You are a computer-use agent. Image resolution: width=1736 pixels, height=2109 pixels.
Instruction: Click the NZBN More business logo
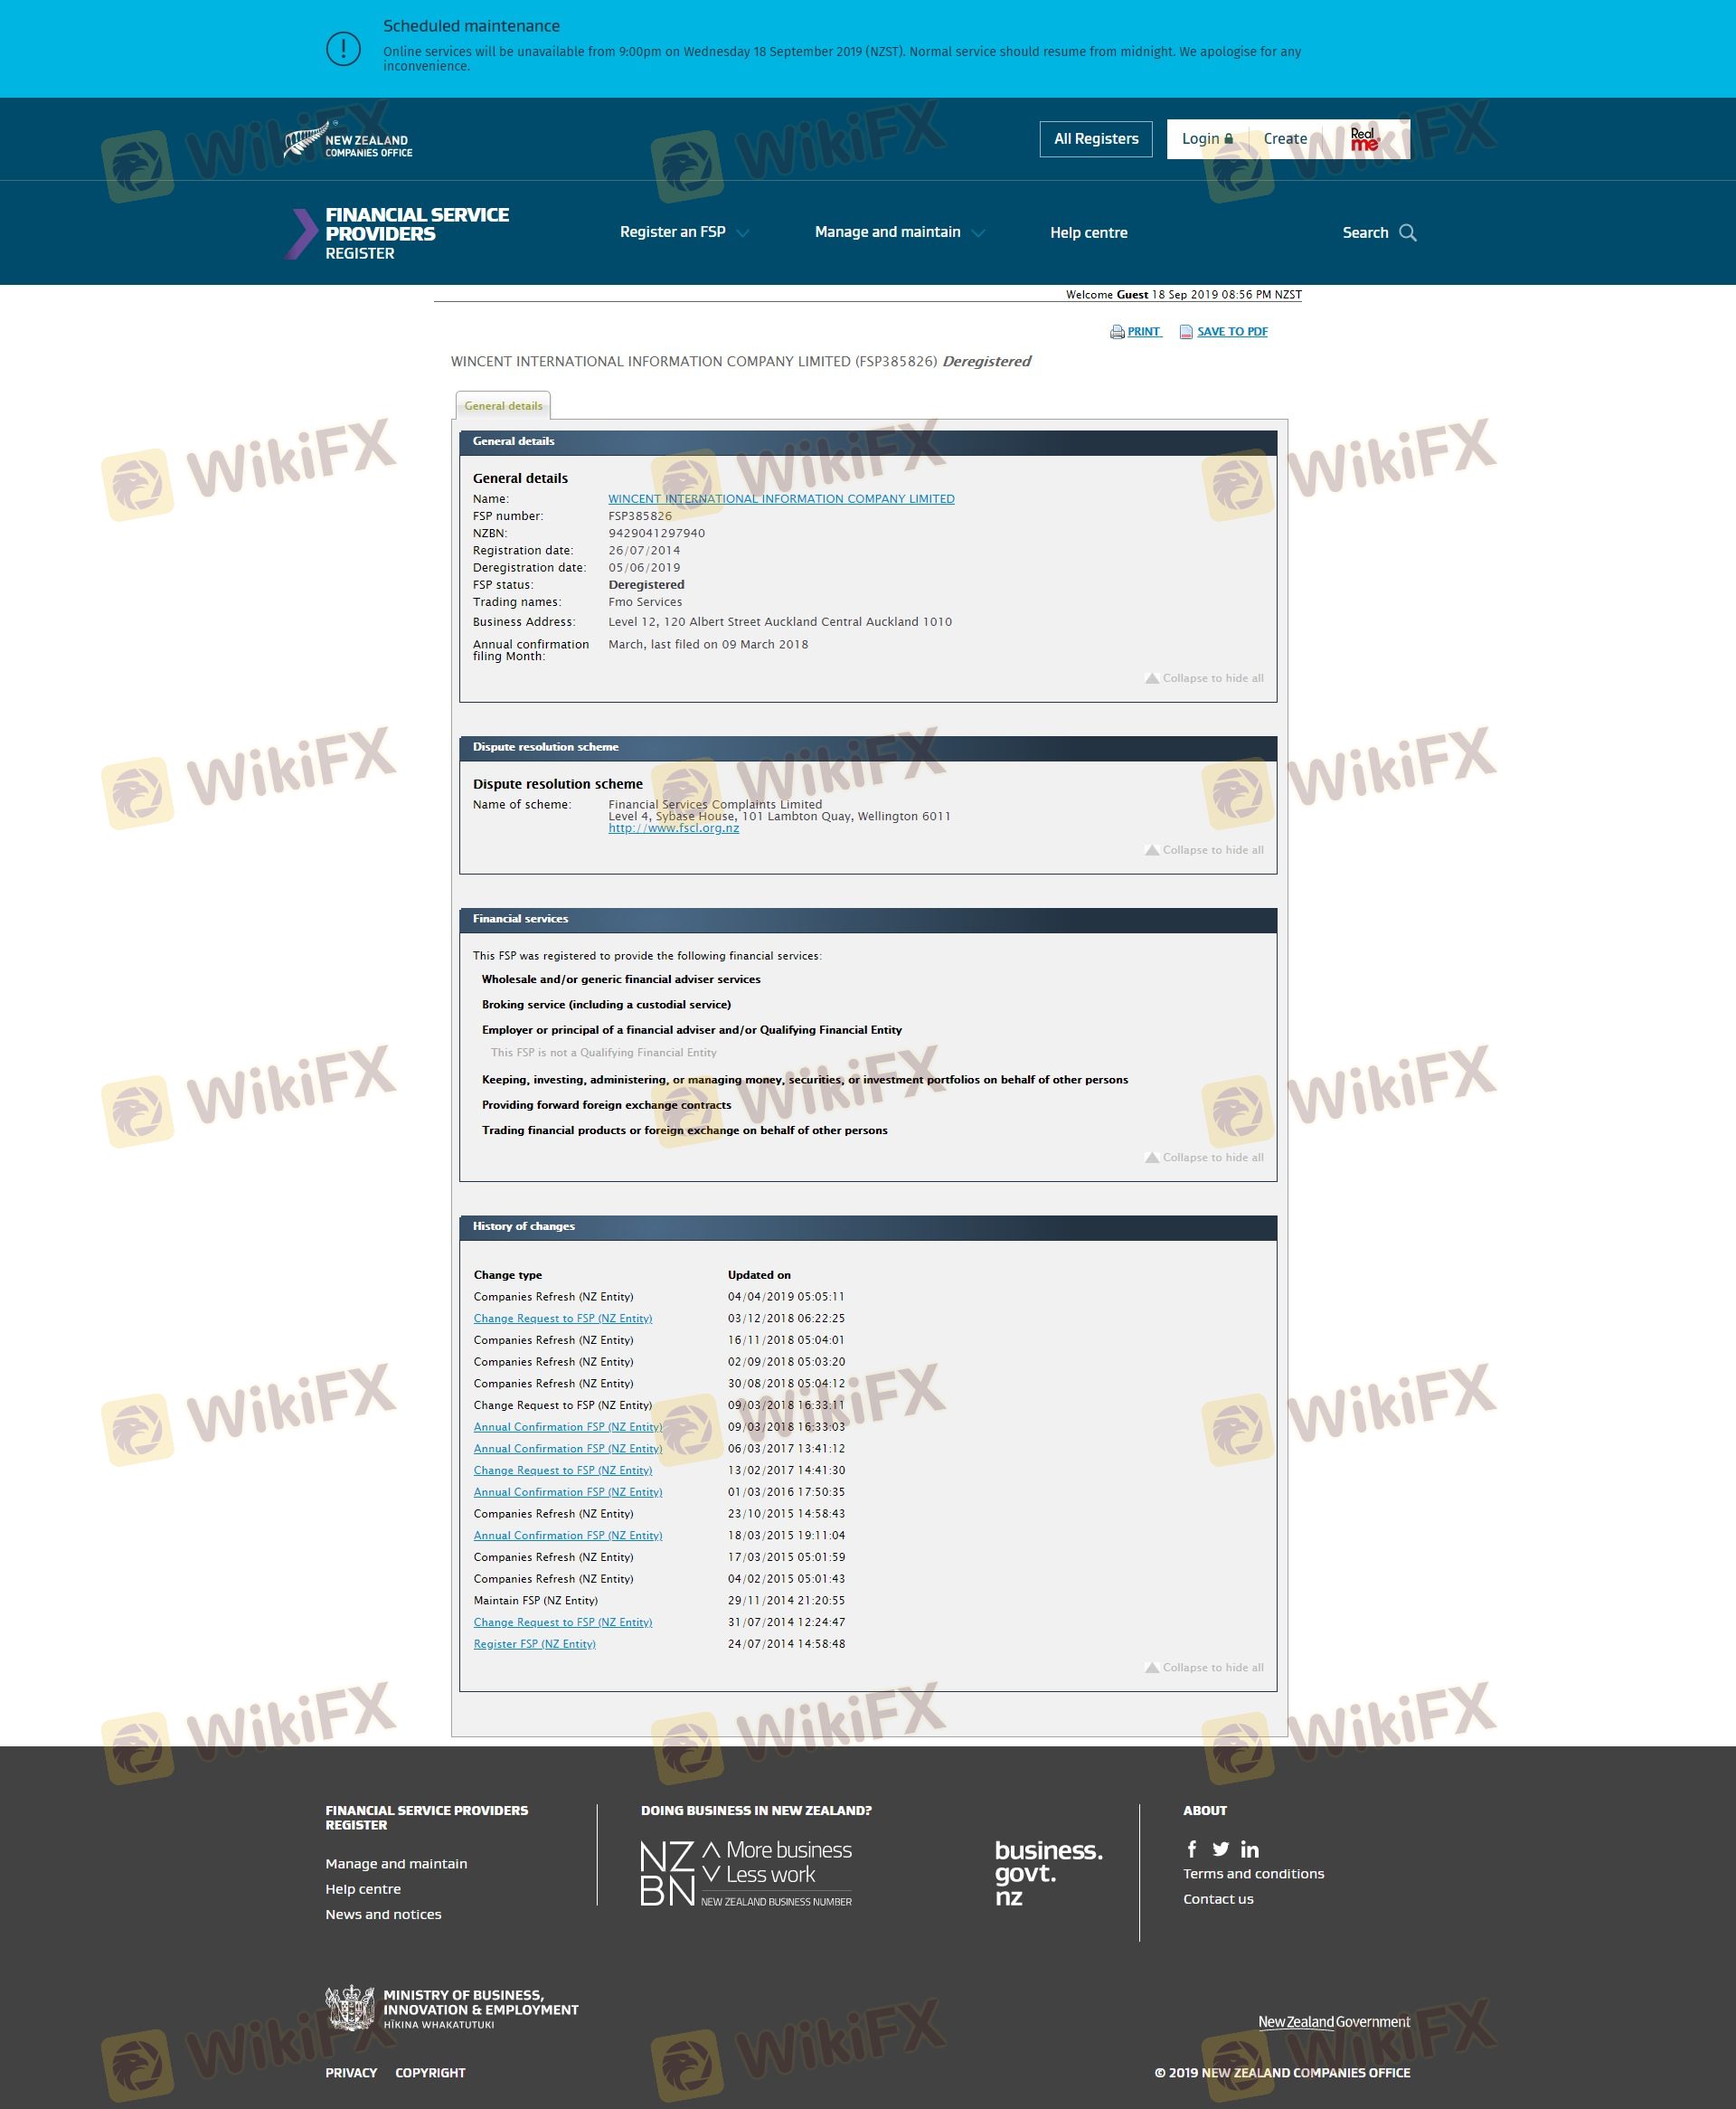[746, 1873]
